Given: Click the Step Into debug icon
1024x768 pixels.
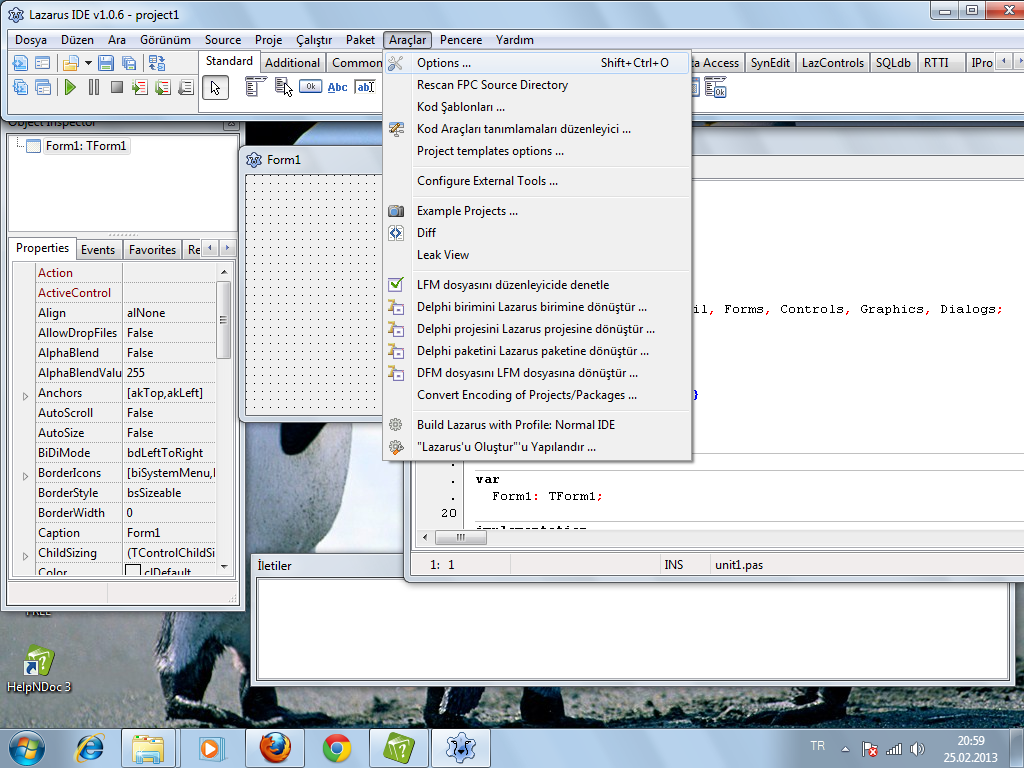Looking at the screenshot, I should coord(140,87).
